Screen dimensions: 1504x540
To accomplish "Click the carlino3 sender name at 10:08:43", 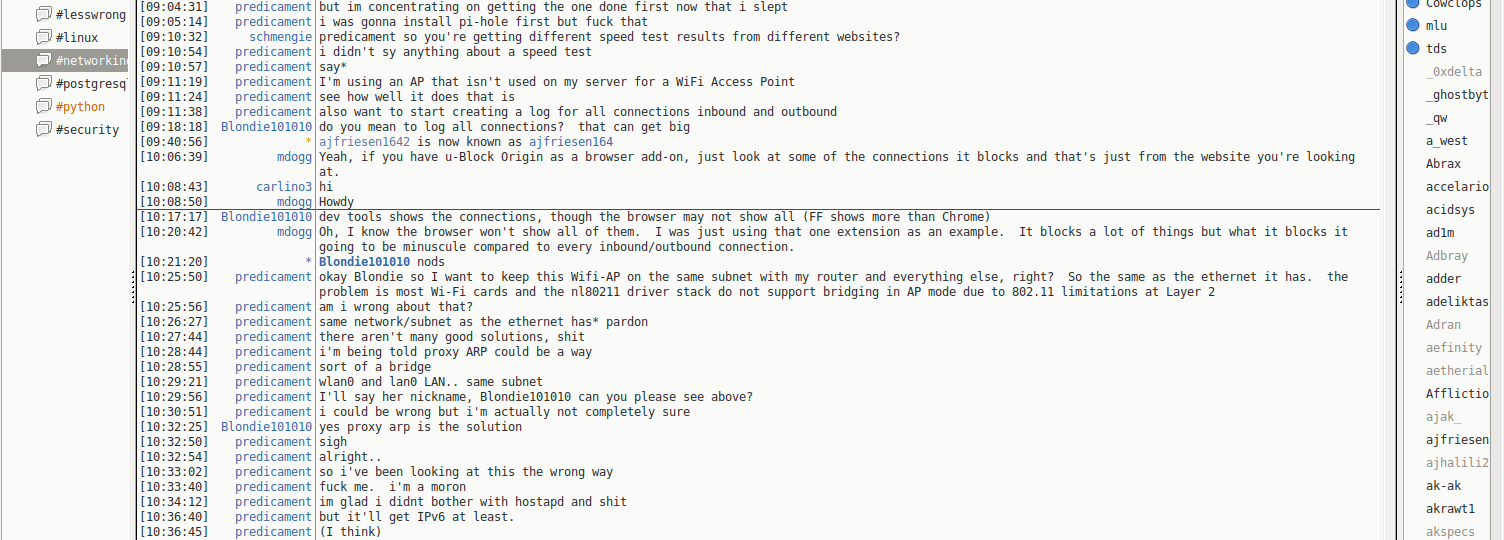I will (284, 187).
